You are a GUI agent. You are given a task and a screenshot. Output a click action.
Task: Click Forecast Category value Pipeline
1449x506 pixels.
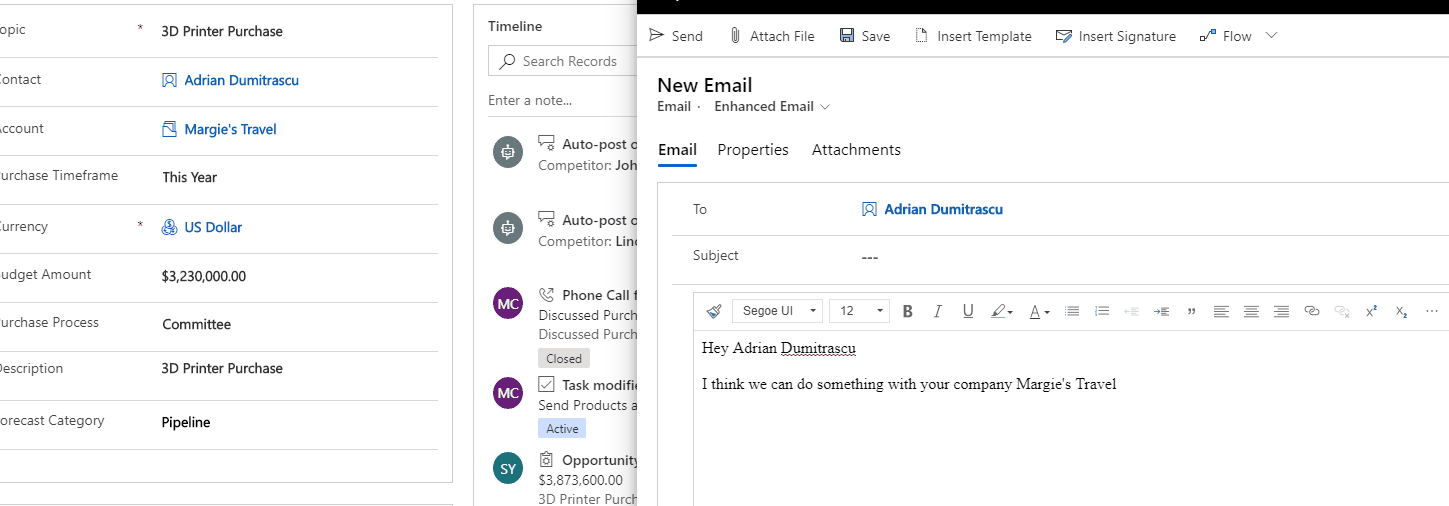pyautogui.click(x=186, y=422)
